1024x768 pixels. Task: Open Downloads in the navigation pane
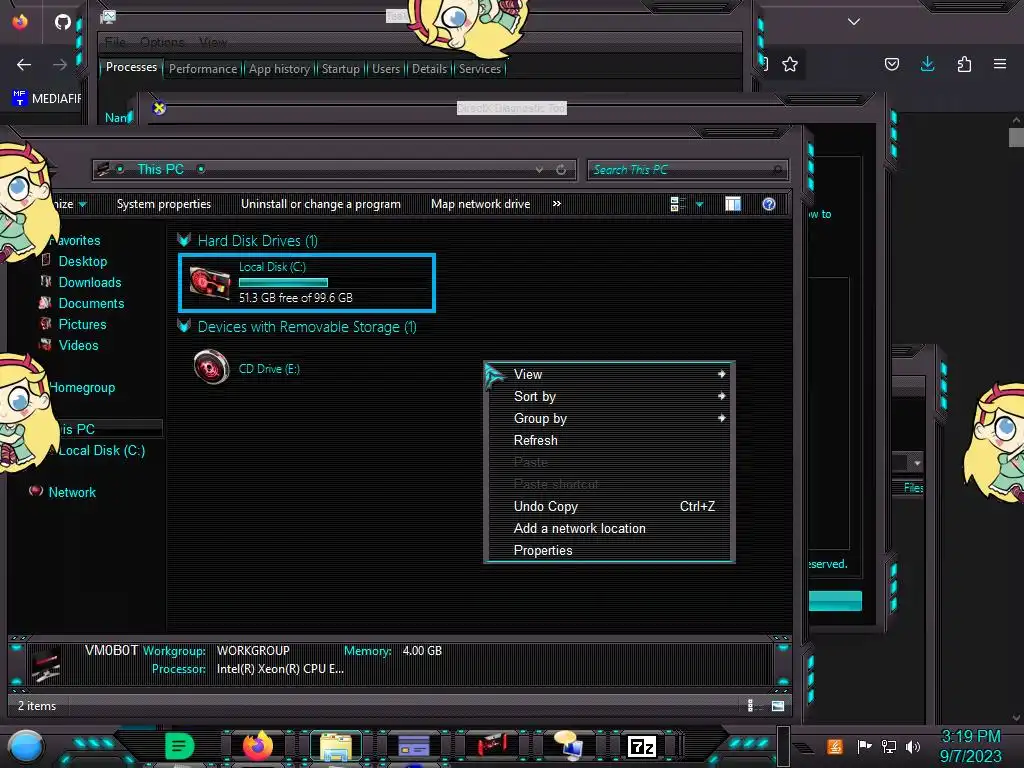[90, 282]
